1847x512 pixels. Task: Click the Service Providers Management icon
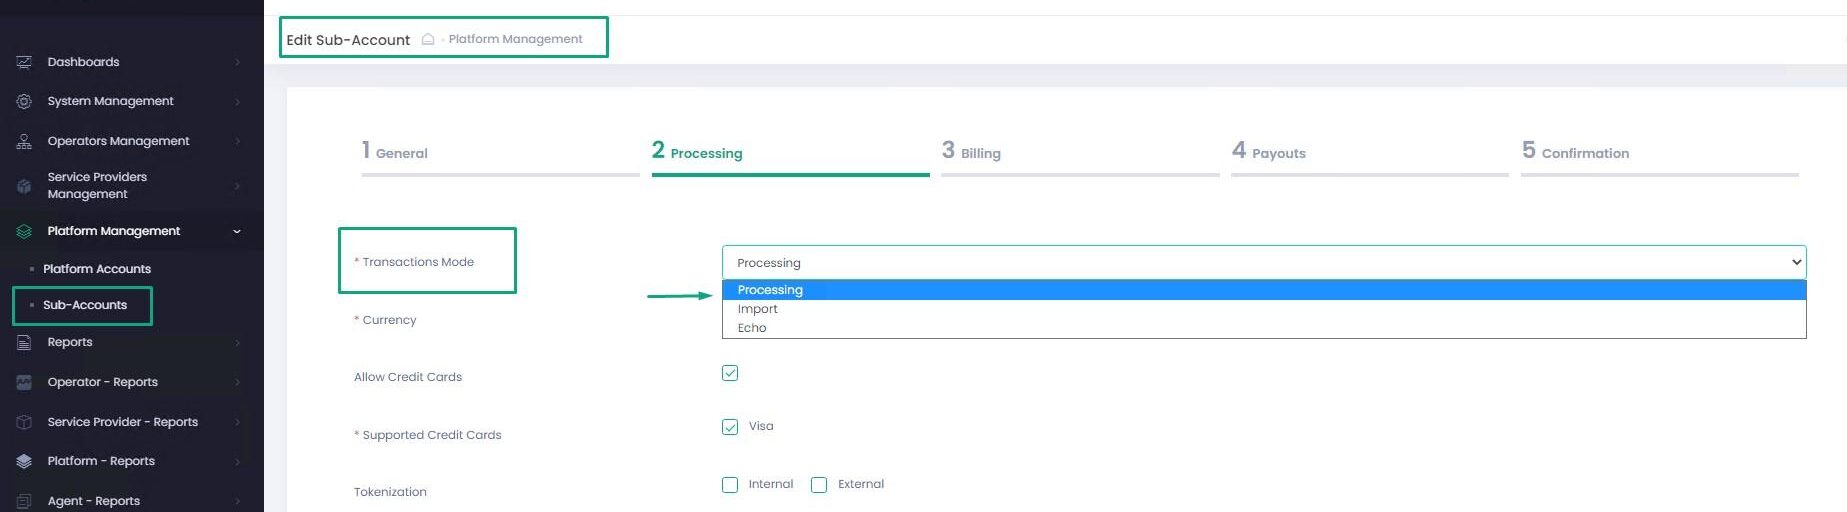(24, 186)
